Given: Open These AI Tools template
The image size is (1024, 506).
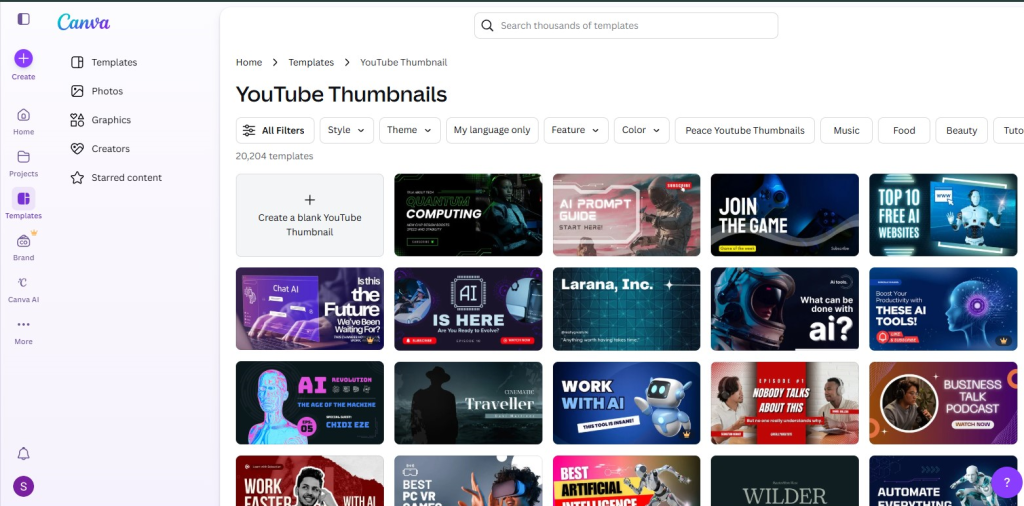Looking at the screenshot, I should (943, 309).
